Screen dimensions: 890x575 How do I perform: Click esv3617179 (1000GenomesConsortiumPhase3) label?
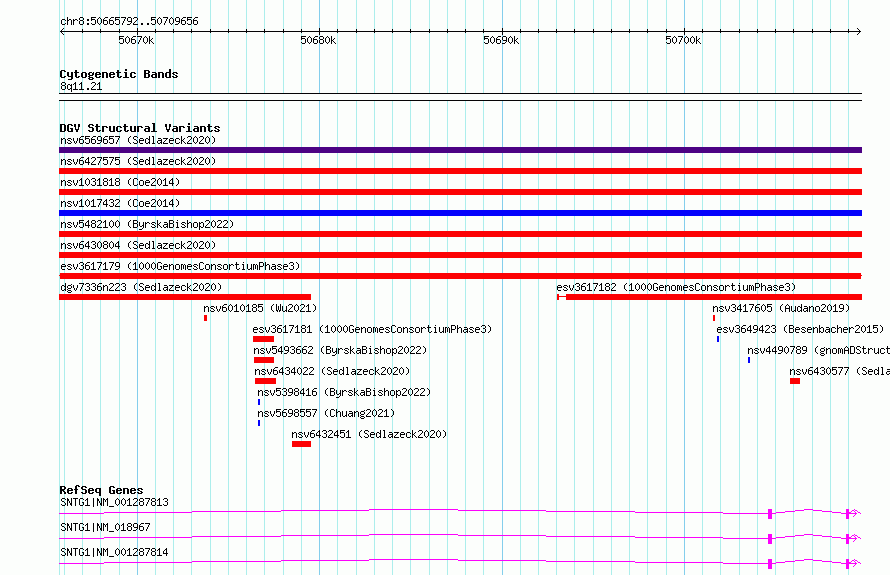pos(180,266)
